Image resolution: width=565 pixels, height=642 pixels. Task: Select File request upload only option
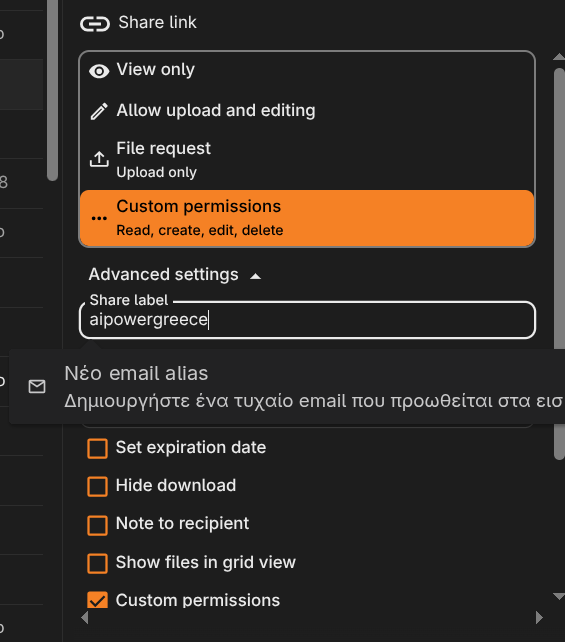pos(307,160)
